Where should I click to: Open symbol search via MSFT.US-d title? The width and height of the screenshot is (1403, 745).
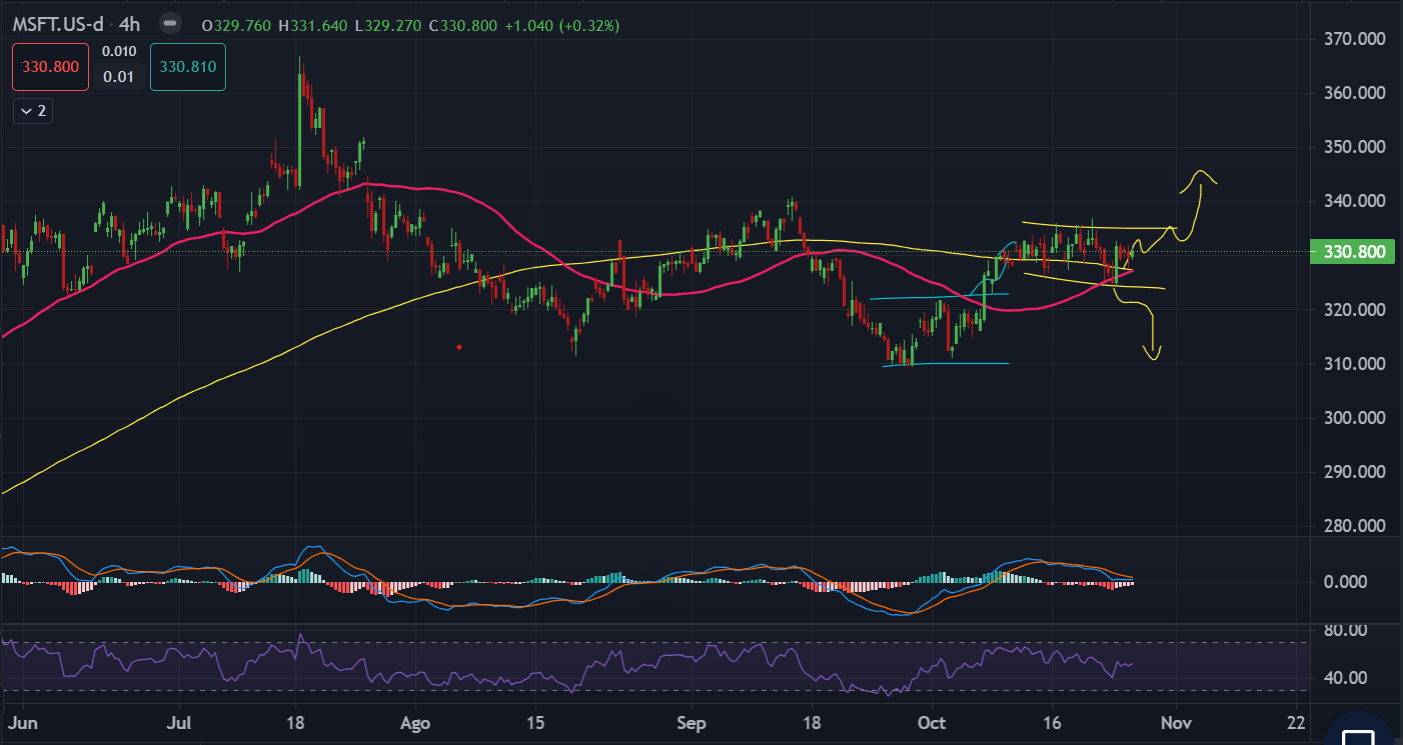[58, 24]
